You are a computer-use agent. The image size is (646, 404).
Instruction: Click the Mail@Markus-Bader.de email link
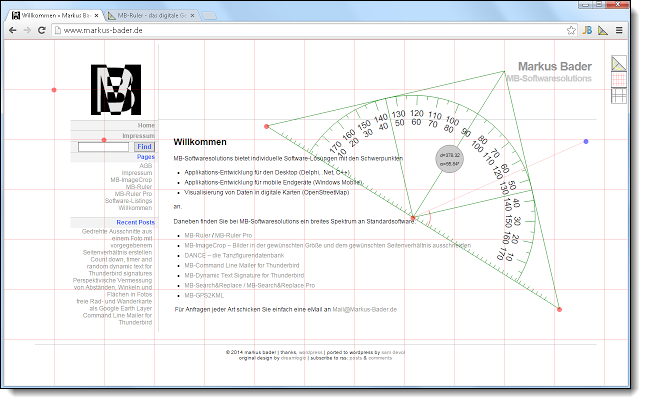pos(365,309)
